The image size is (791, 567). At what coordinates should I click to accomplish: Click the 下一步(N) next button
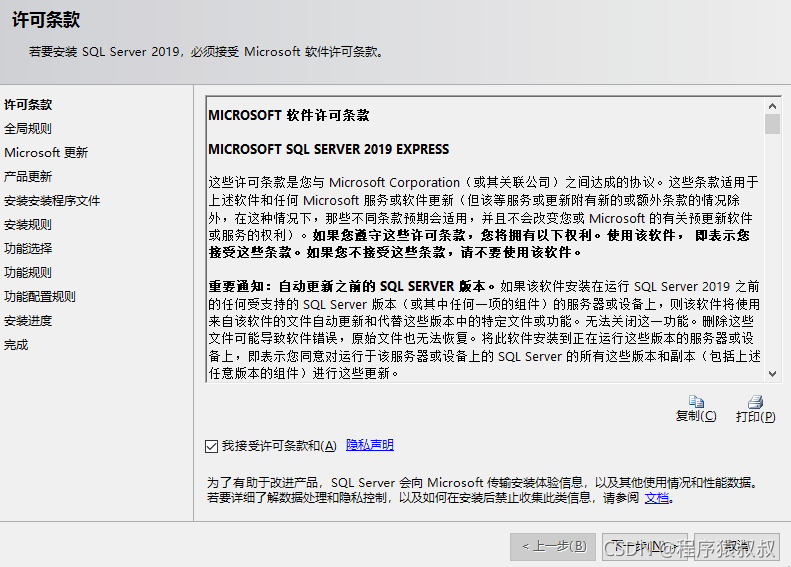pos(642,546)
